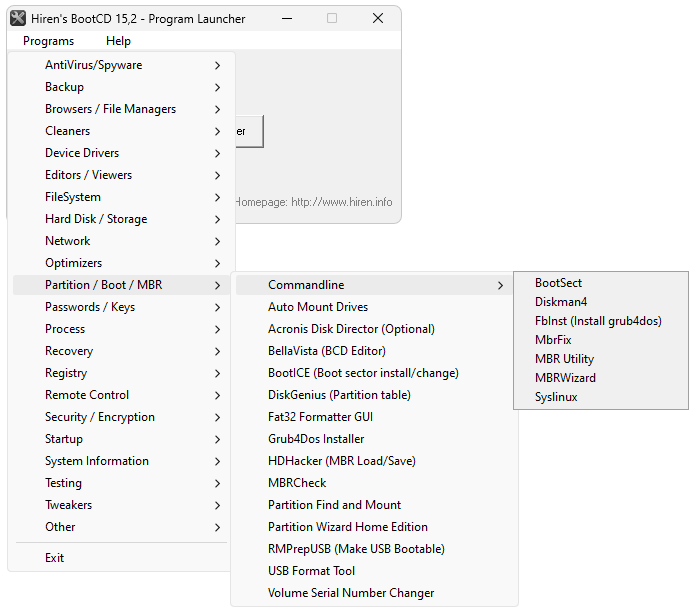The width and height of the screenshot is (695, 615).
Task: Open BootICE boot sector tool
Action: (x=363, y=373)
